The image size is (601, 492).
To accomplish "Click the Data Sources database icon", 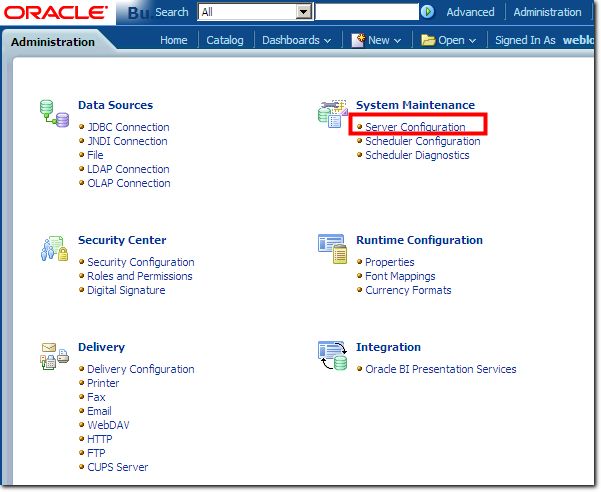I will (54, 113).
